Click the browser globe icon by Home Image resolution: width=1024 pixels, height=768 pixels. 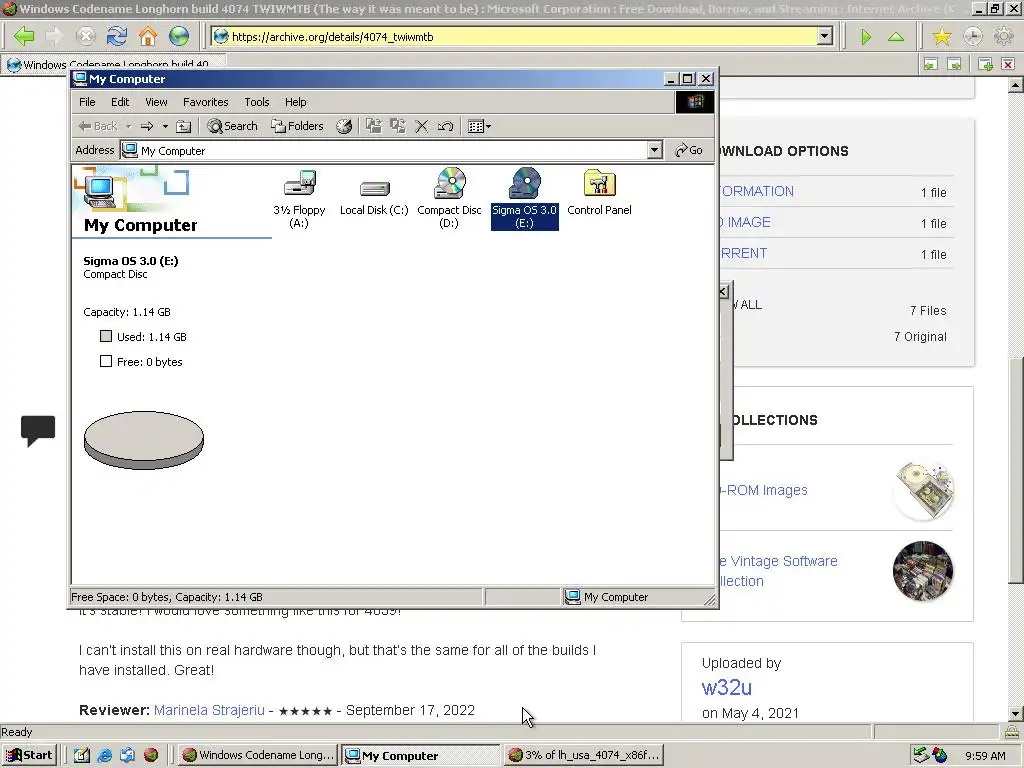179,36
